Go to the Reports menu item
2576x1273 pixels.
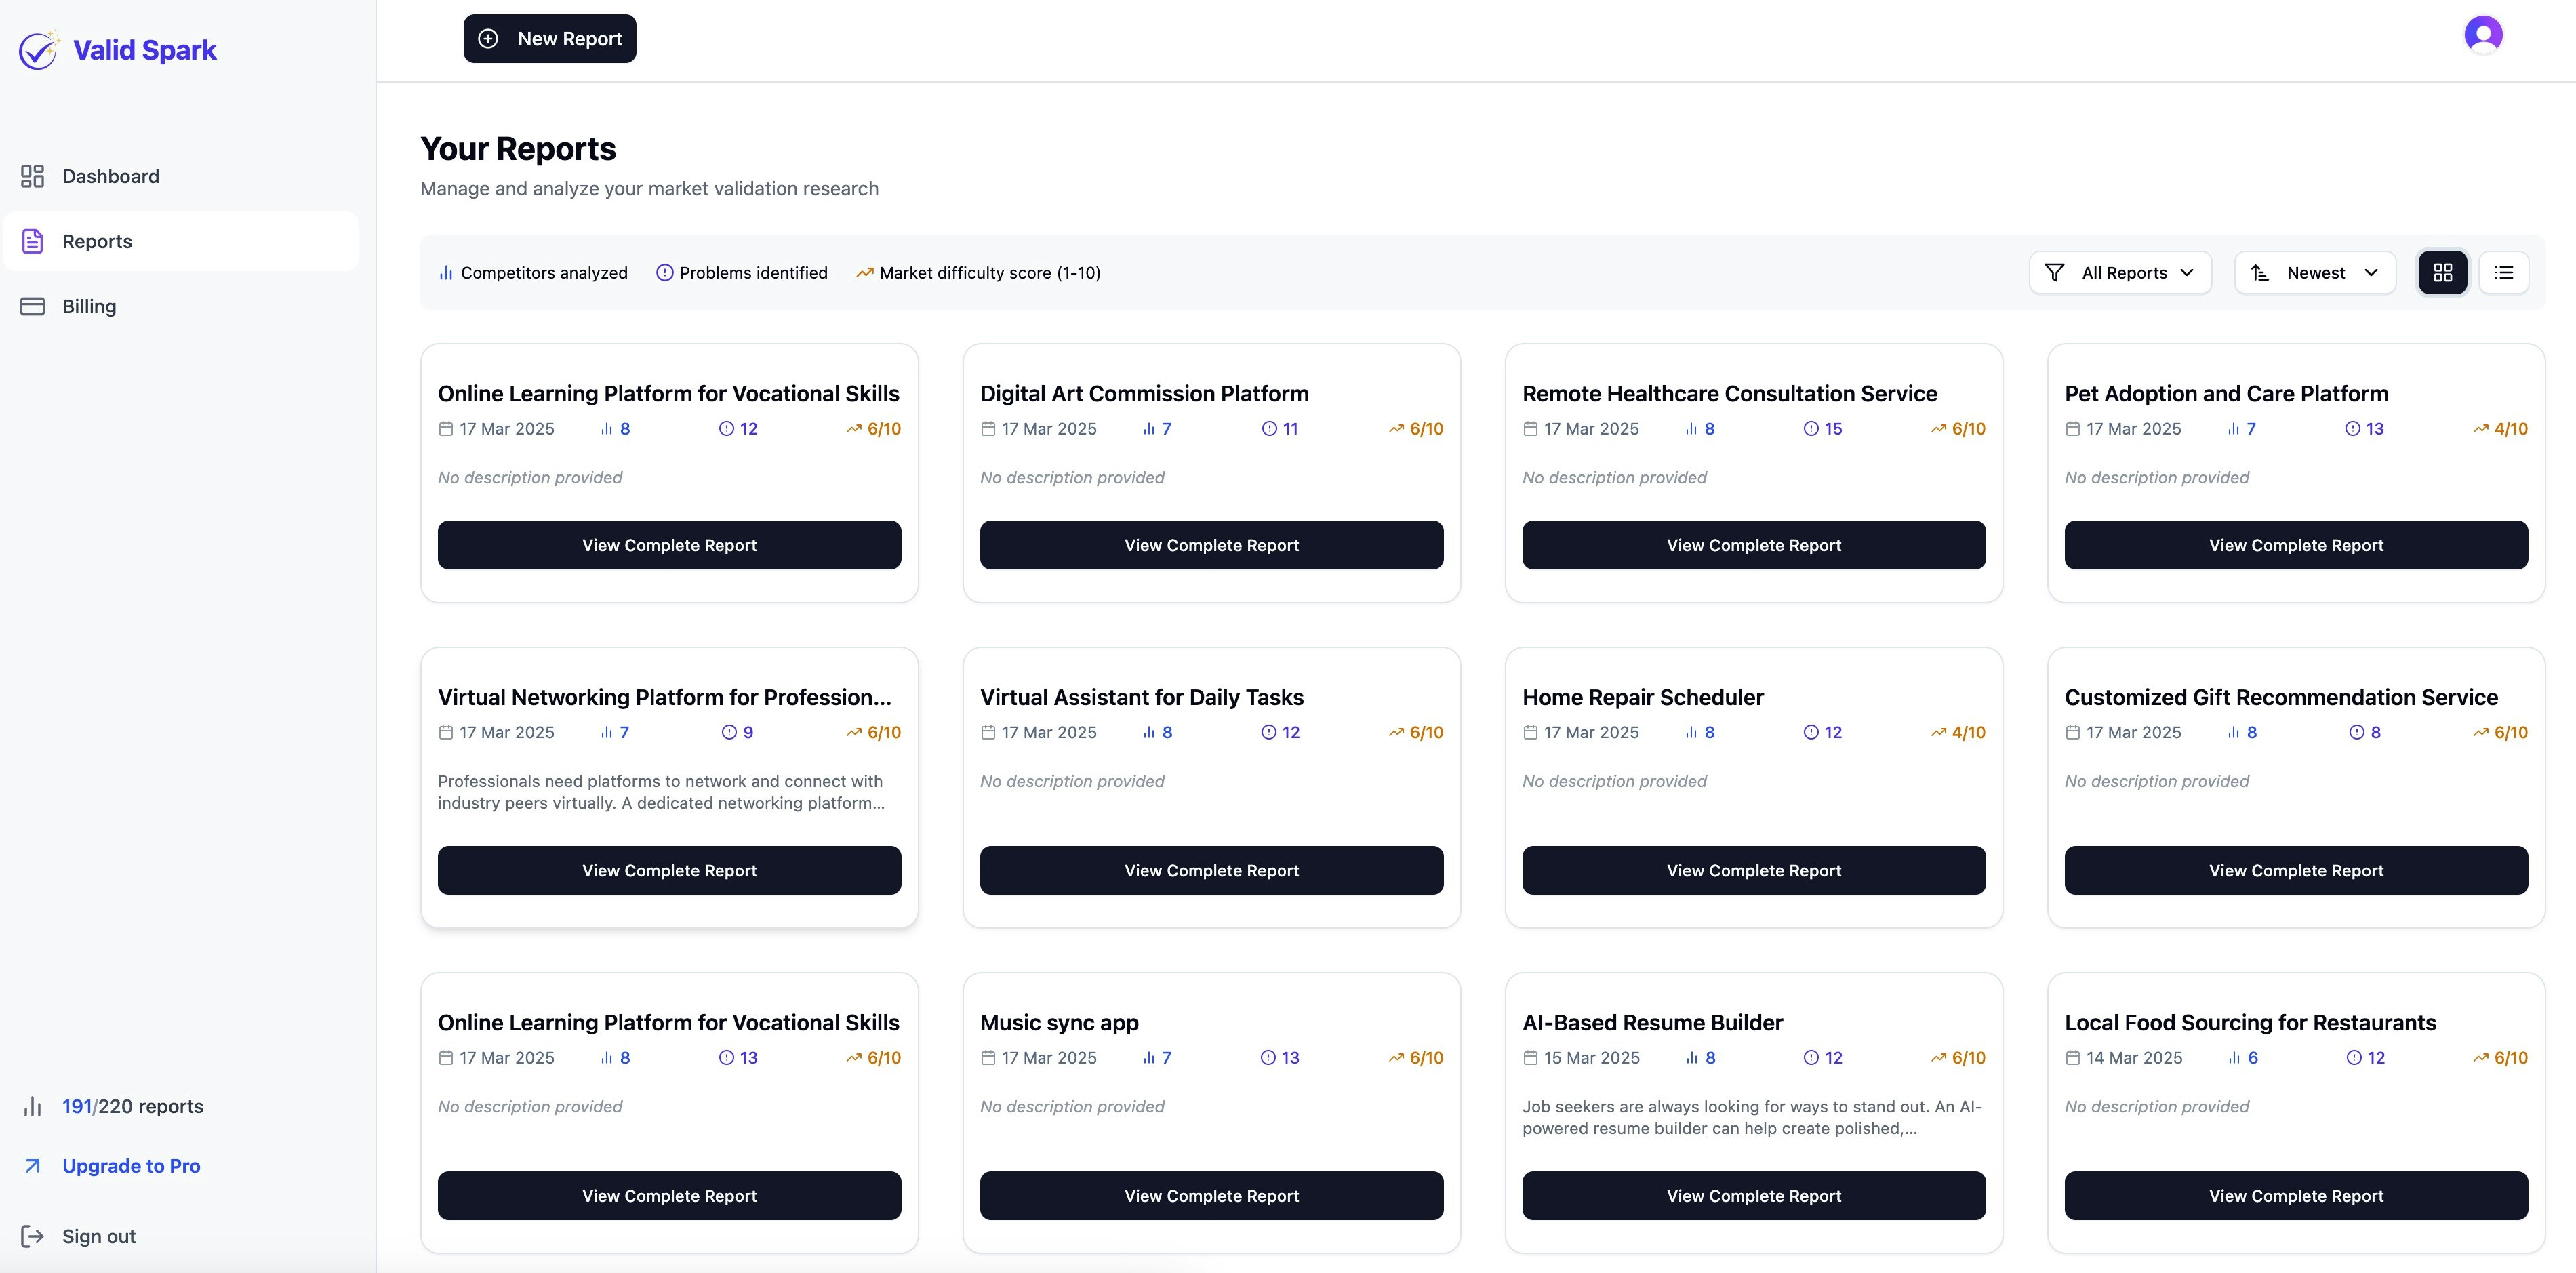(x=97, y=241)
